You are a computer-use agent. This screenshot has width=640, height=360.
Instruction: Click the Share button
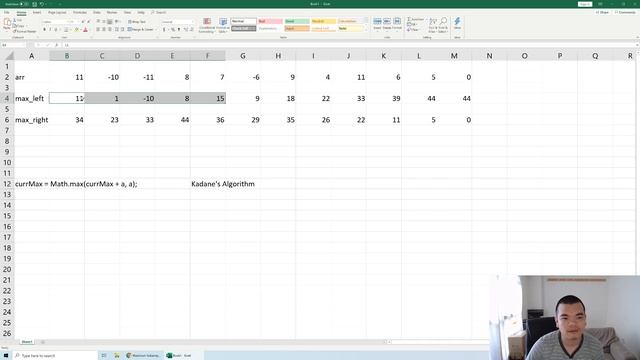602,13
